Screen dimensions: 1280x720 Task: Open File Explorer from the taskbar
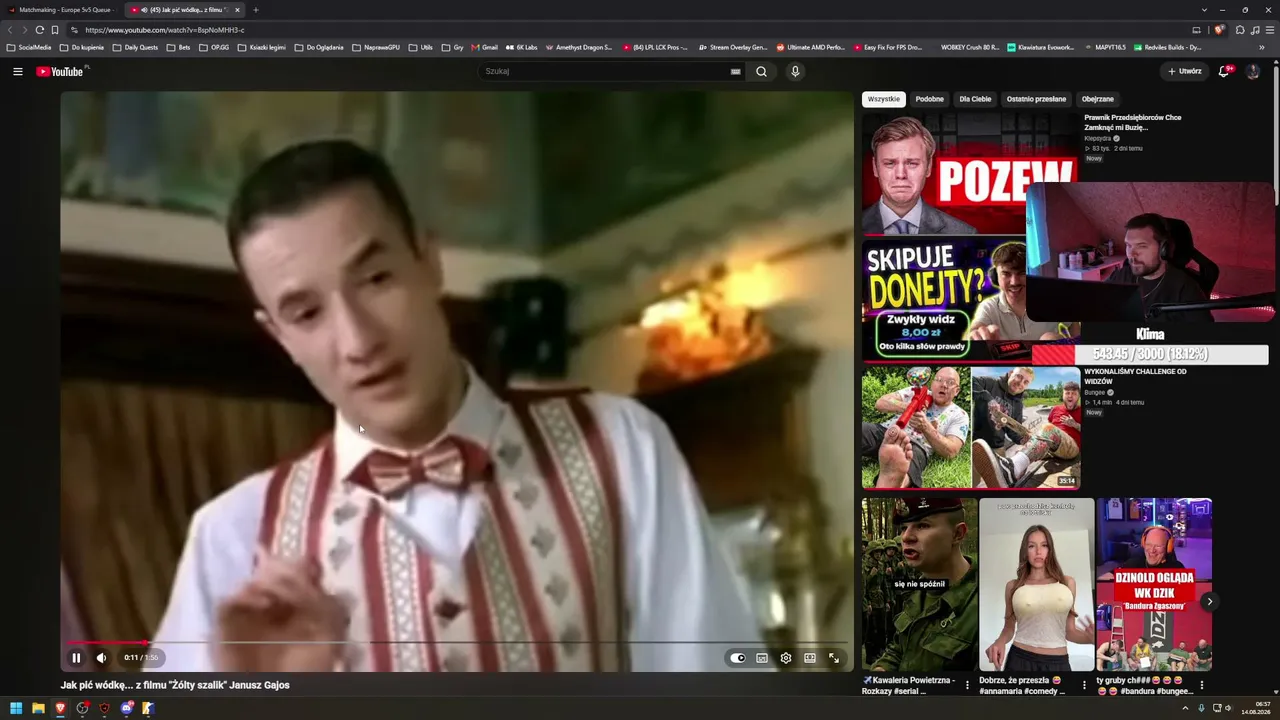click(38, 708)
